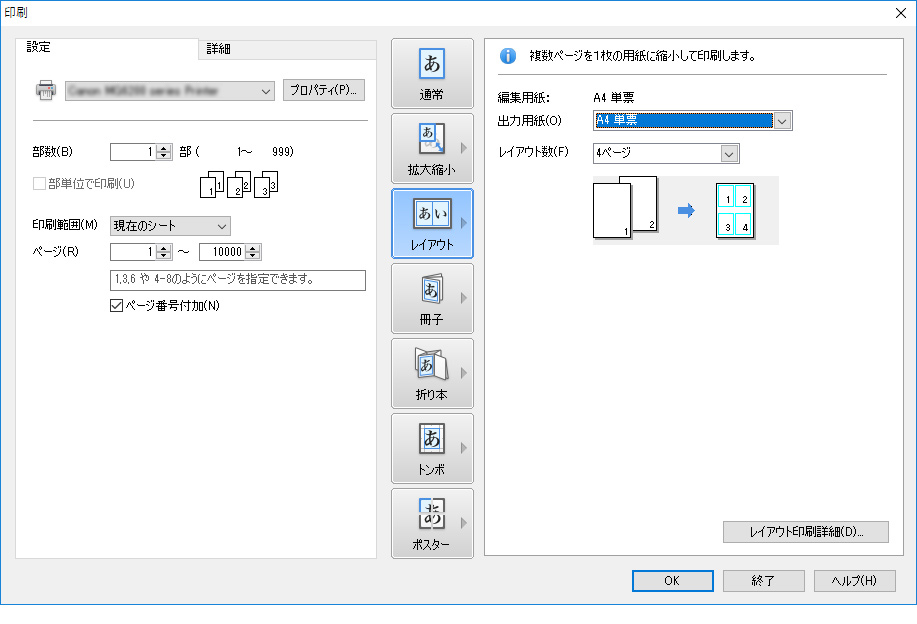Switch to the 詳細 tab

[x=218, y=49]
